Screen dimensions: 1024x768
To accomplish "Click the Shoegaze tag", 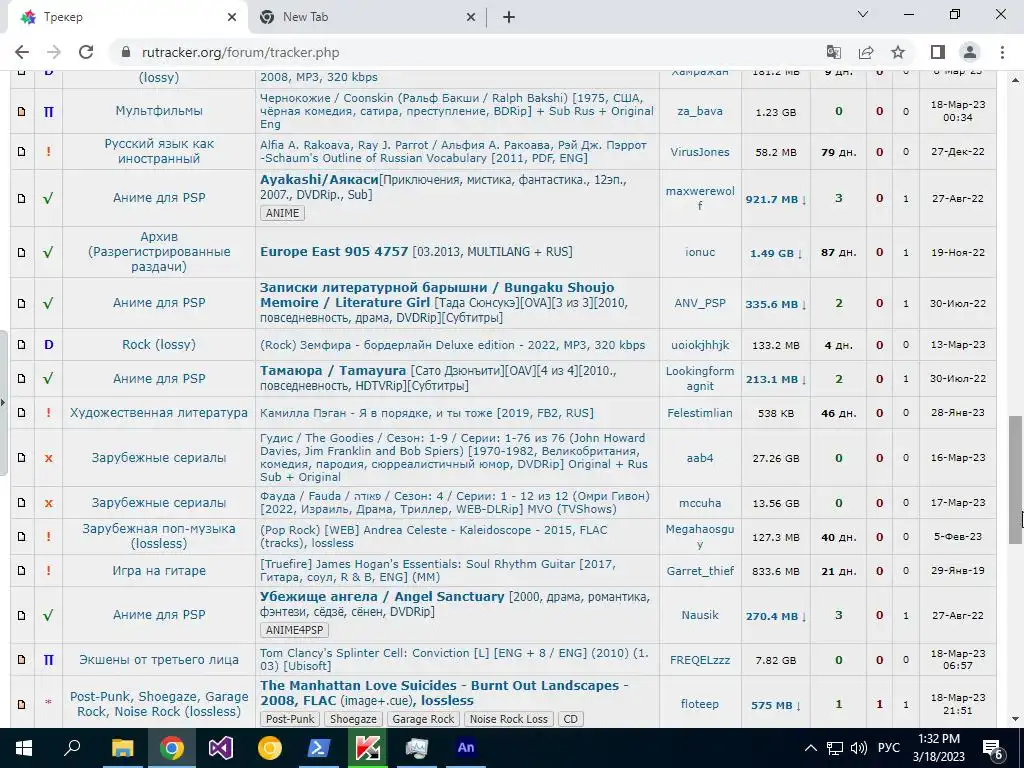I will coord(353,719).
